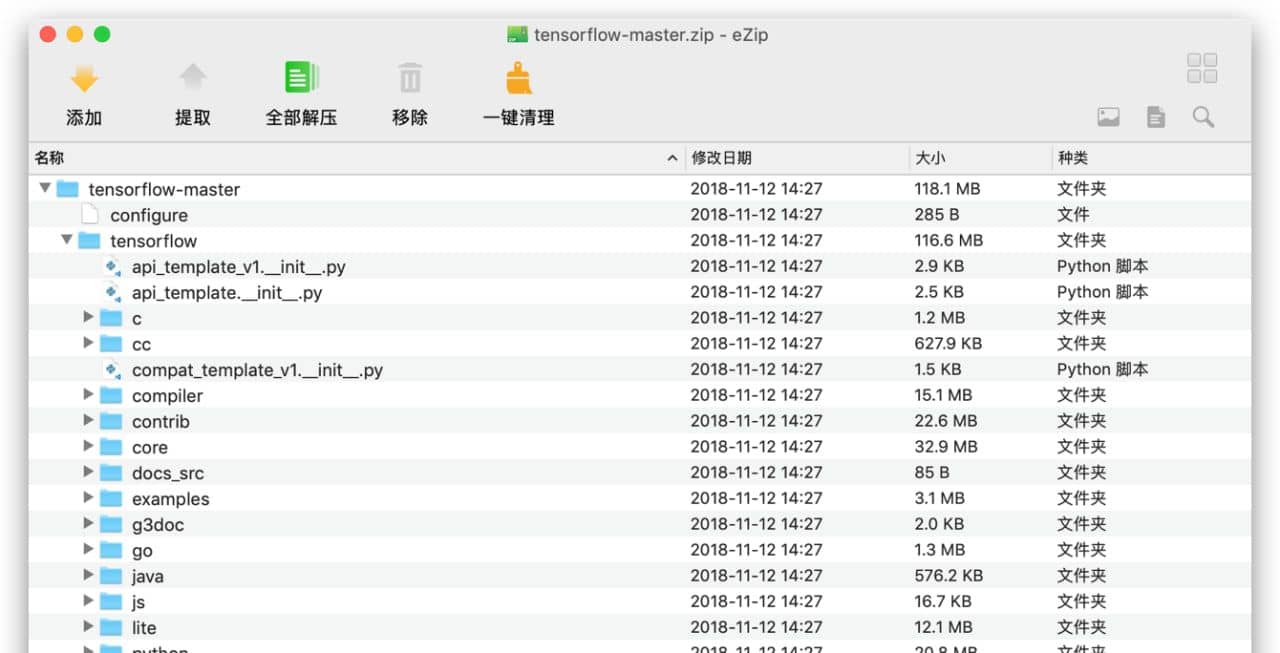The image size is (1280, 653).
Task: Click the image preview icon
Action: point(1108,117)
